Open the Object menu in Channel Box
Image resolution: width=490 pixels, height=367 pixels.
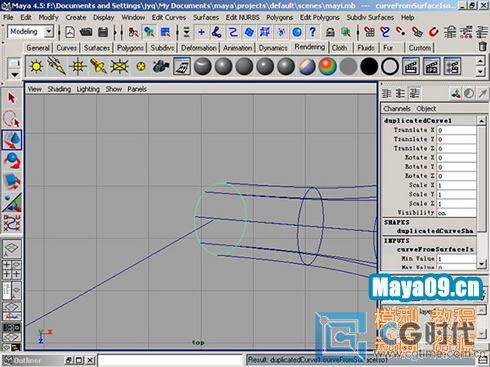pyautogui.click(x=426, y=109)
